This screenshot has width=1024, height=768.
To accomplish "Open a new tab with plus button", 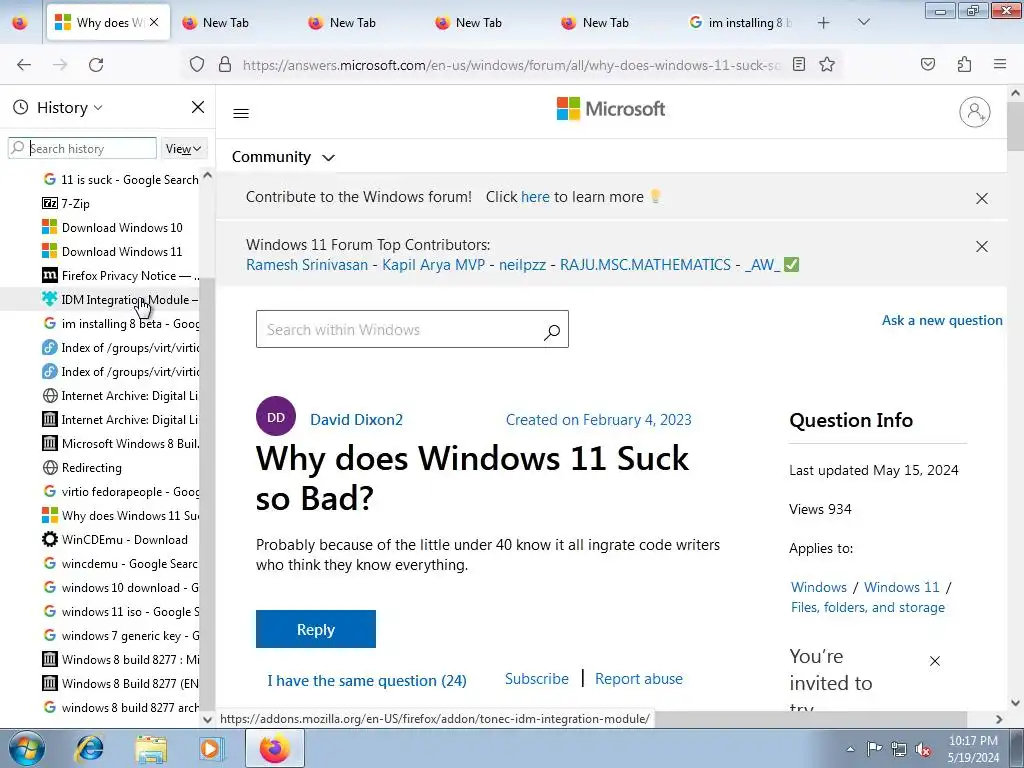I will (824, 23).
